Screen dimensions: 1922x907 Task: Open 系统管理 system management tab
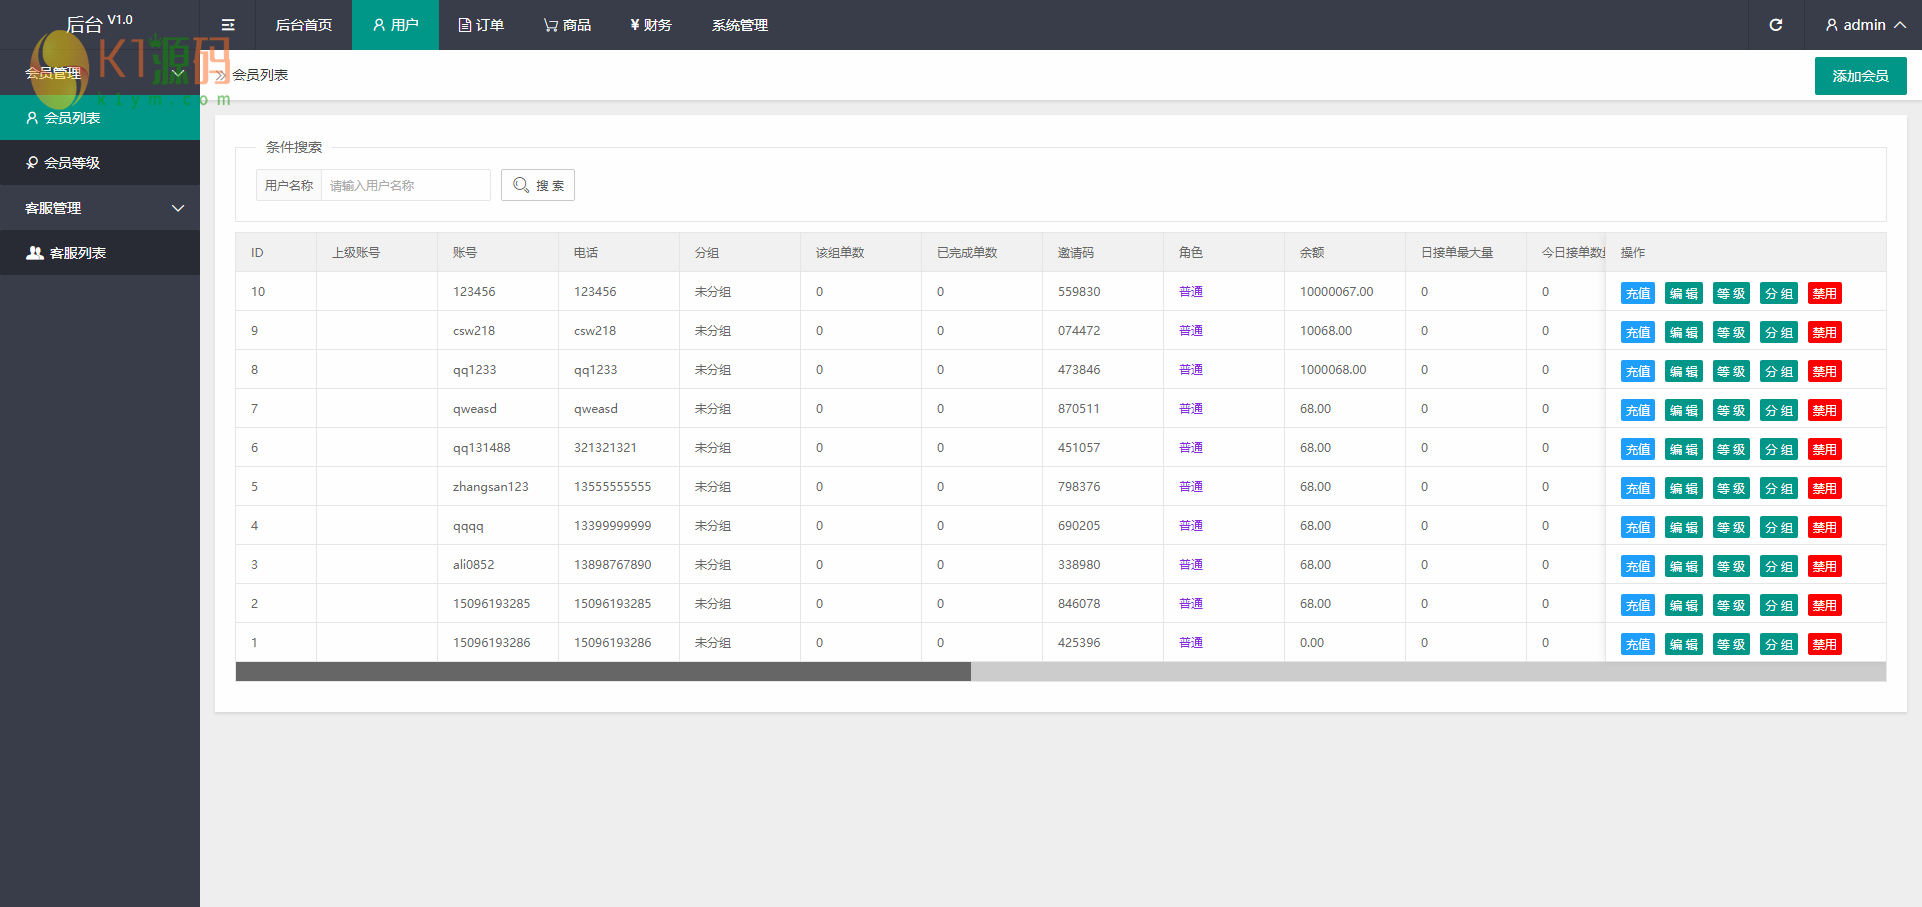coord(739,25)
